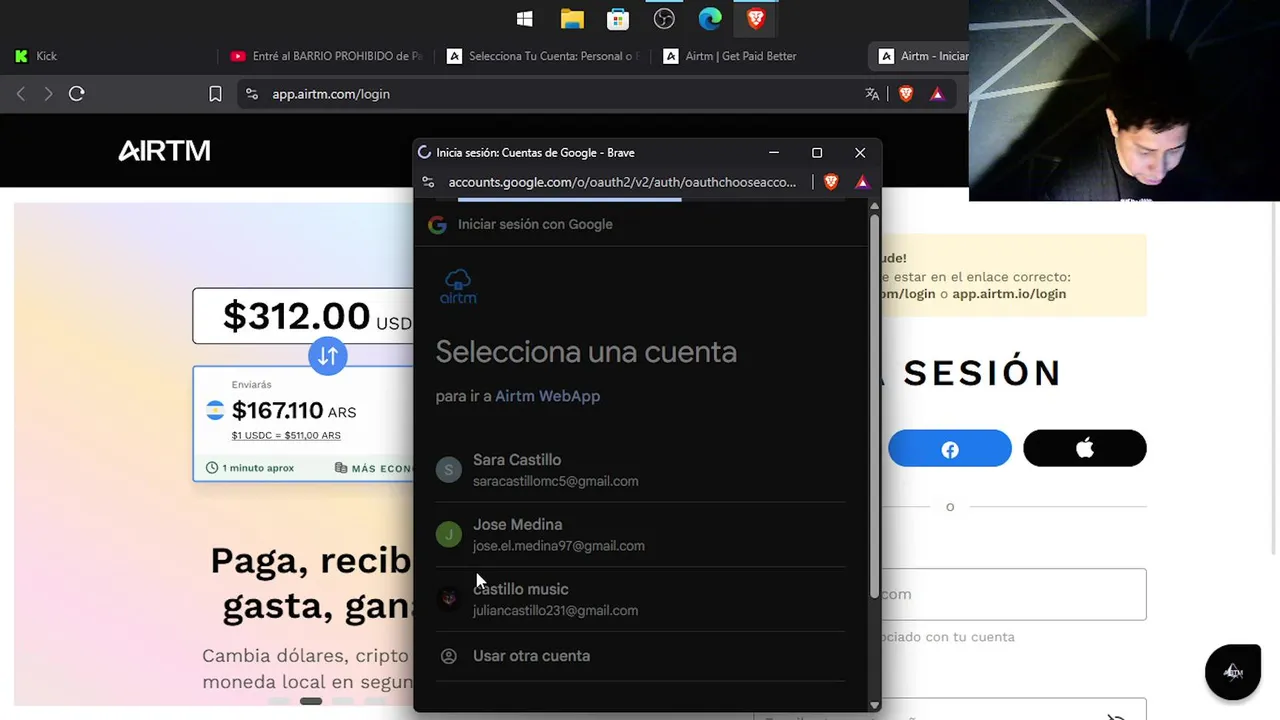Screen dimensions: 1280x720
Task: Click the accounts.google.com popup address bar
Action: [x=622, y=182]
